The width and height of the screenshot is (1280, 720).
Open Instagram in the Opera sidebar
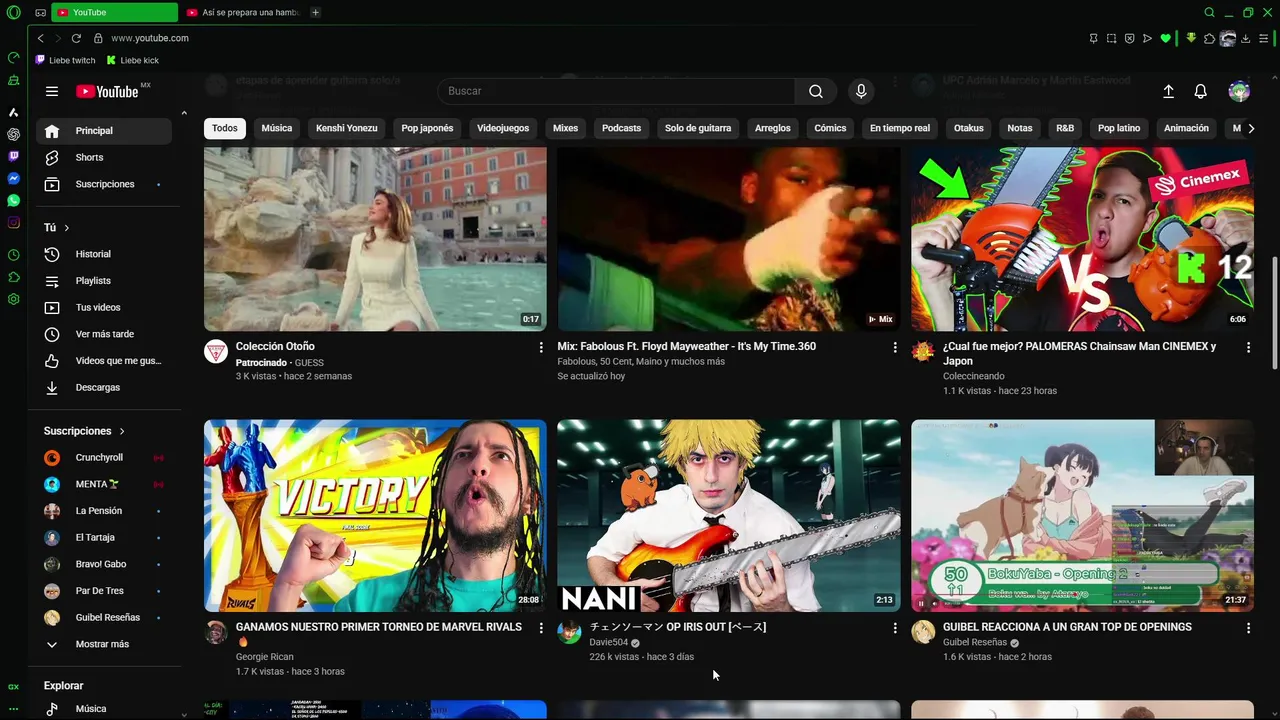[x=13, y=222]
